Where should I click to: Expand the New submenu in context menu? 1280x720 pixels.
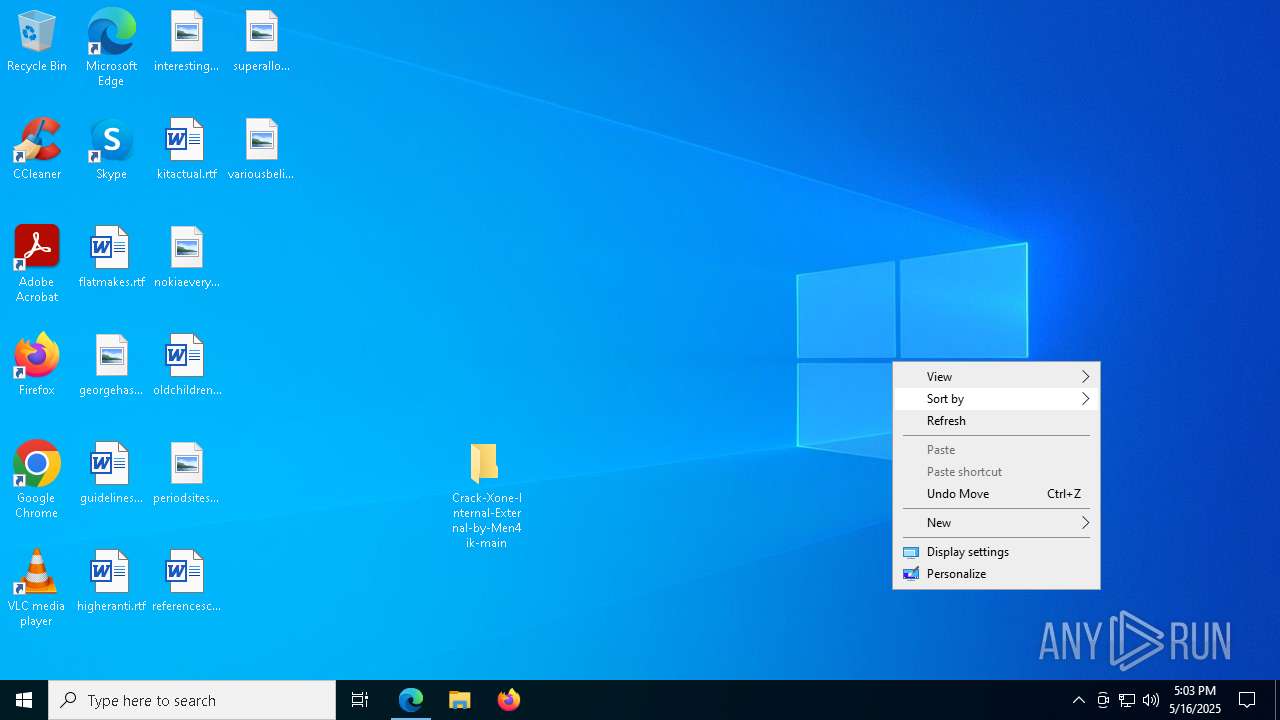tap(996, 523)
